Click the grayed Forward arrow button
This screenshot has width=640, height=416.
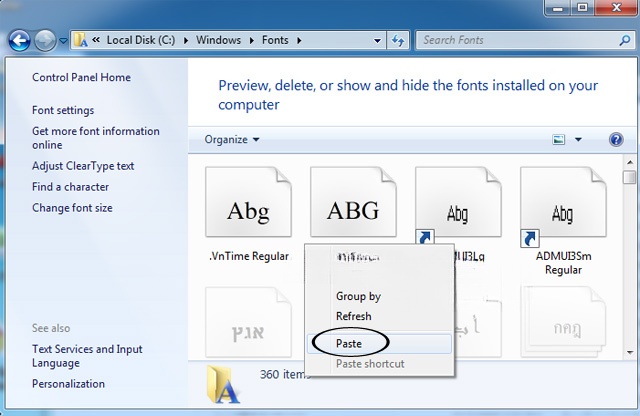(44, 41)
